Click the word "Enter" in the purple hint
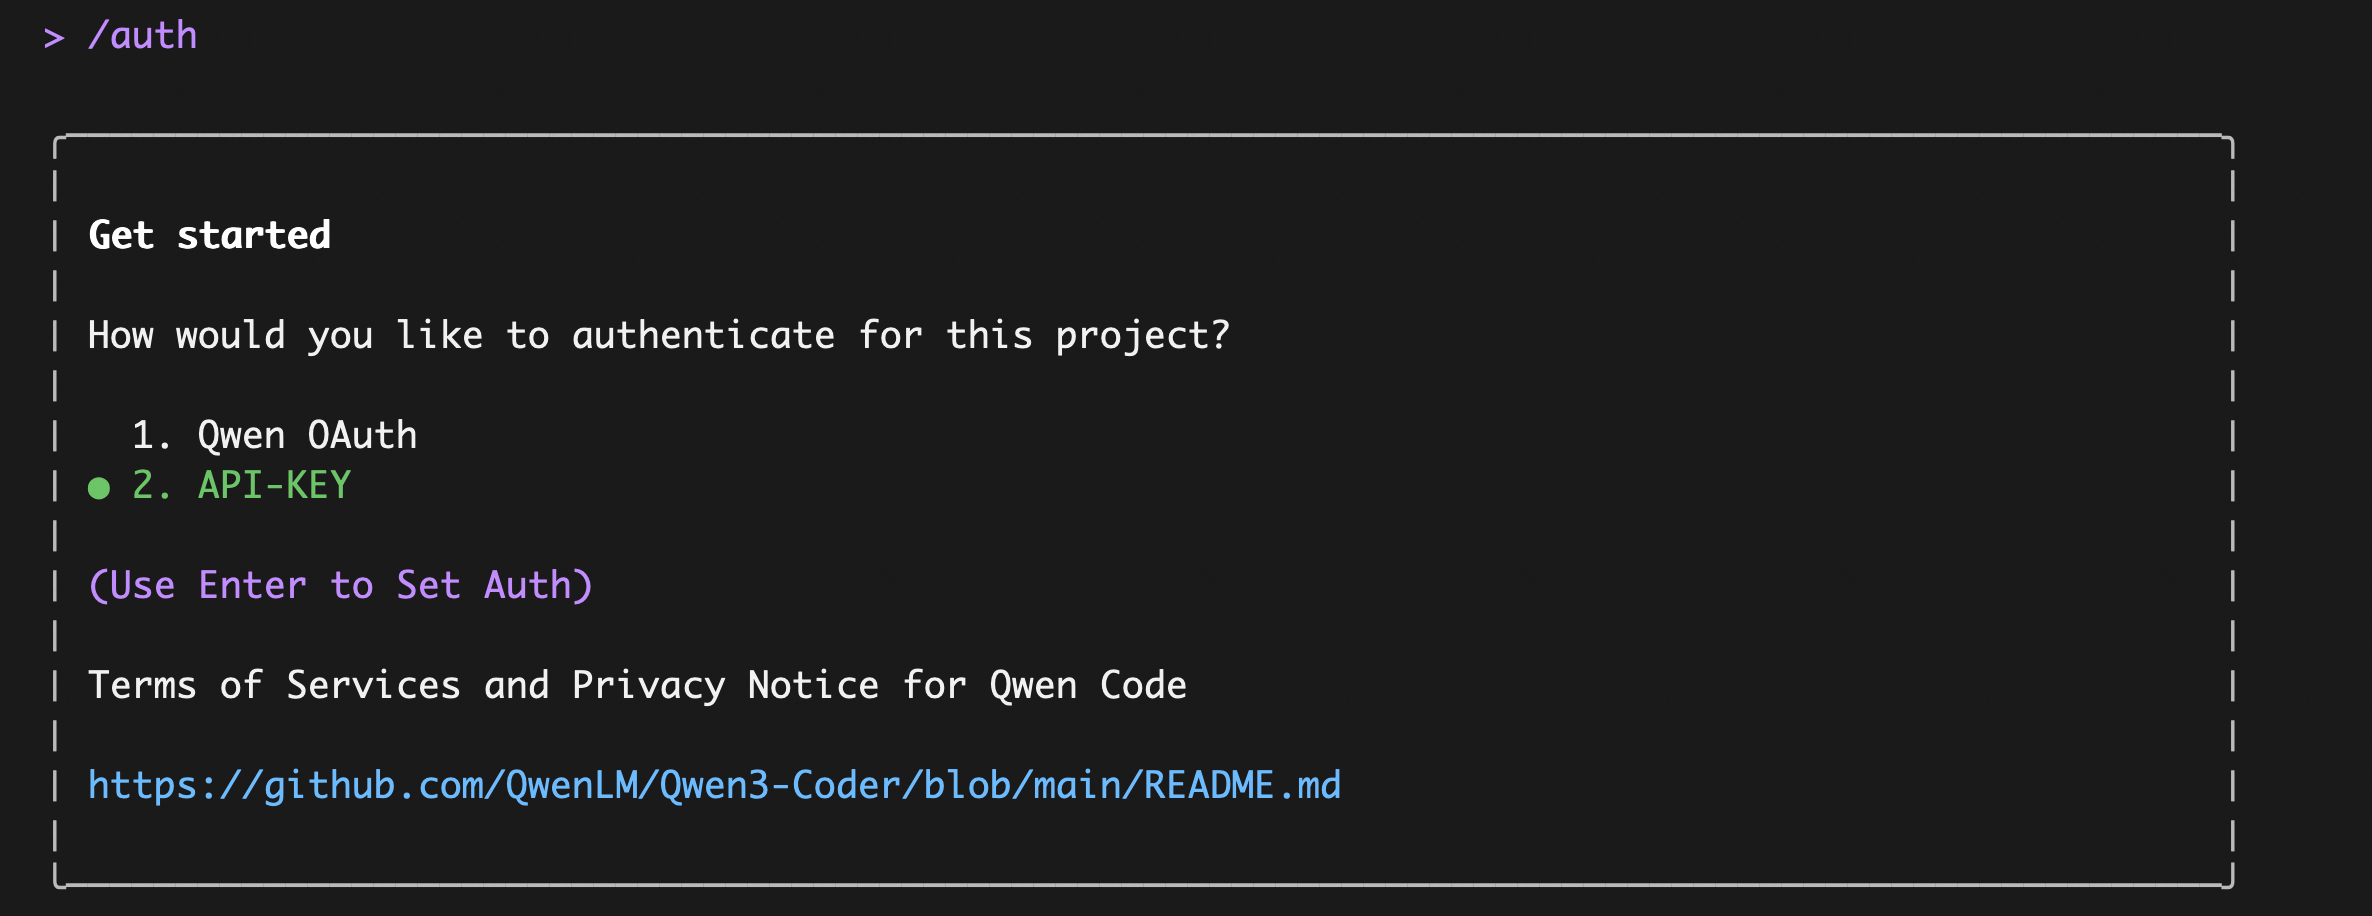 pos(252,585)
